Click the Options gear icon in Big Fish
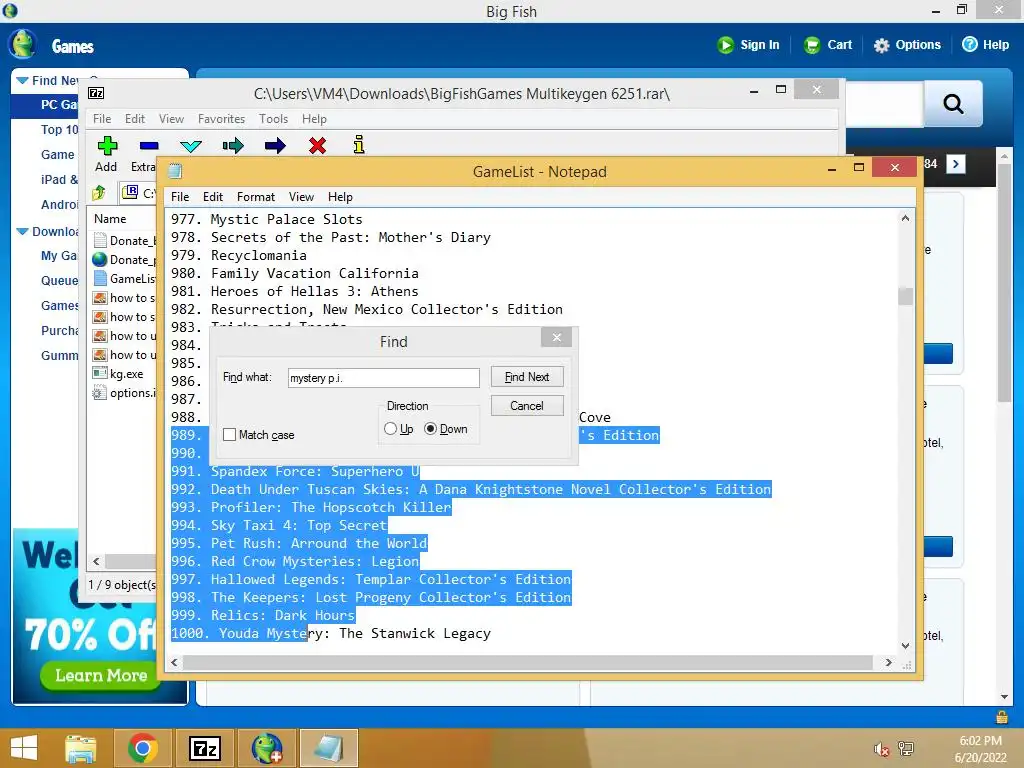 point(881,45)
